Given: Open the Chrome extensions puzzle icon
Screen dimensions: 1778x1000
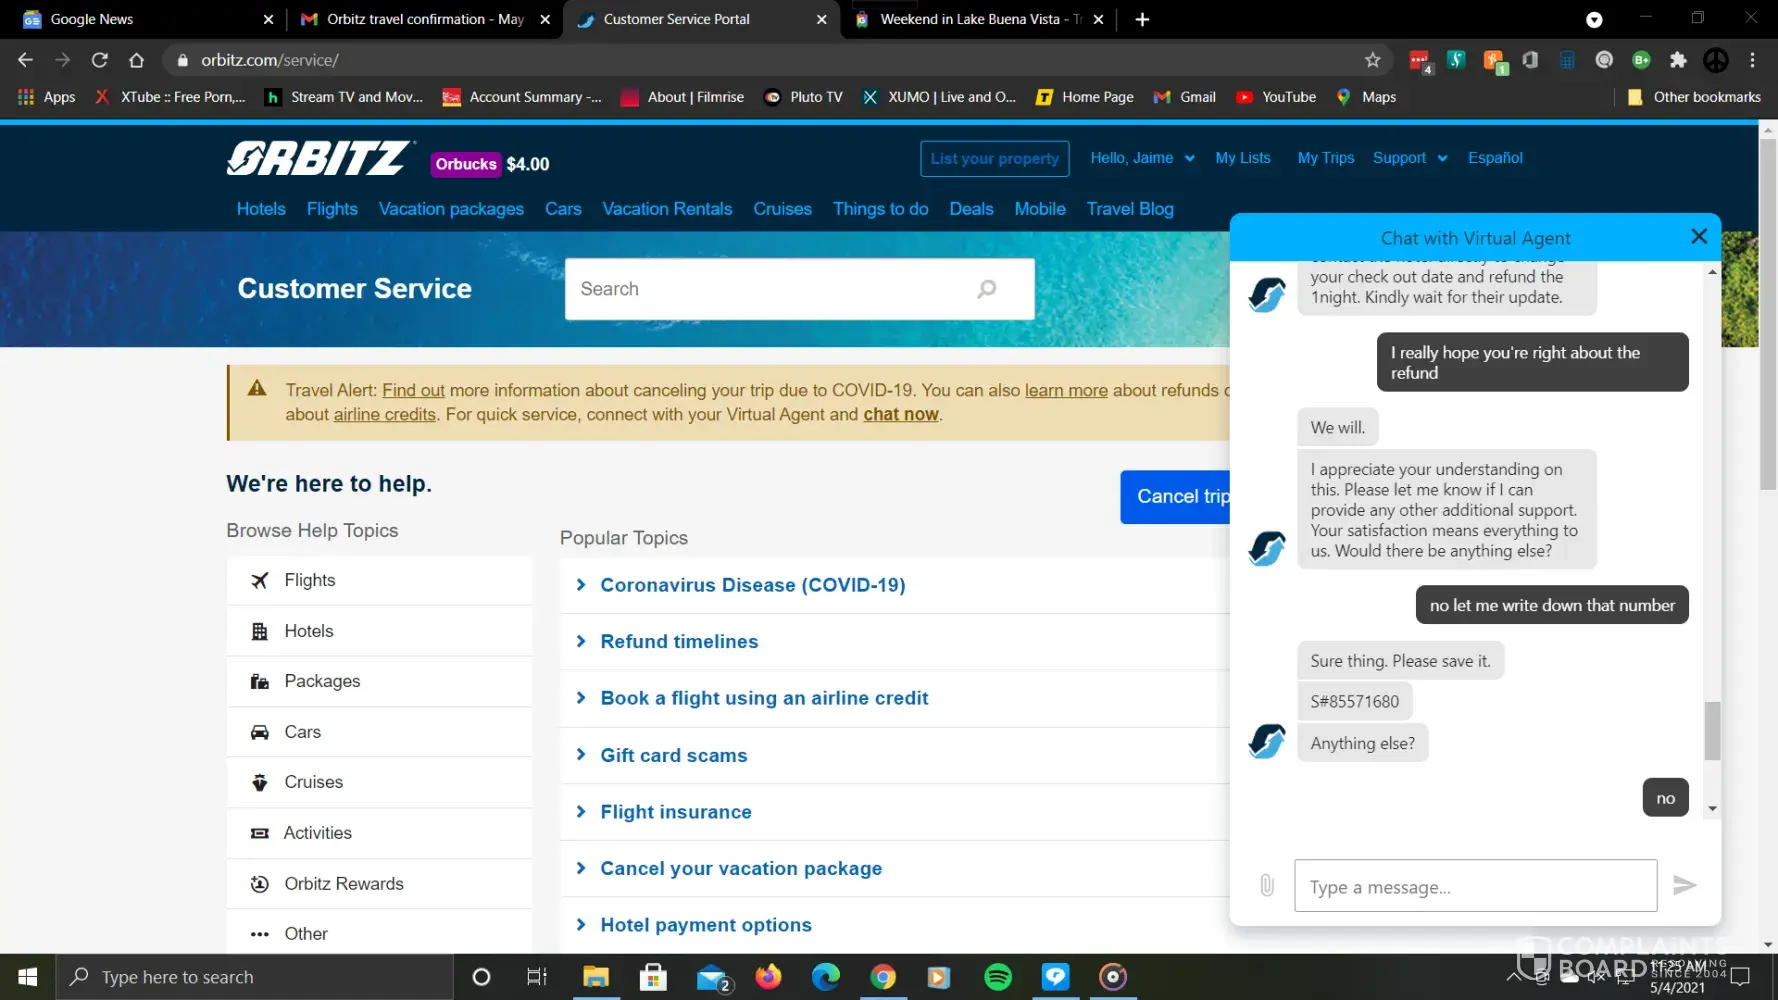Looking at the screenshot, I should [1678, 60].
